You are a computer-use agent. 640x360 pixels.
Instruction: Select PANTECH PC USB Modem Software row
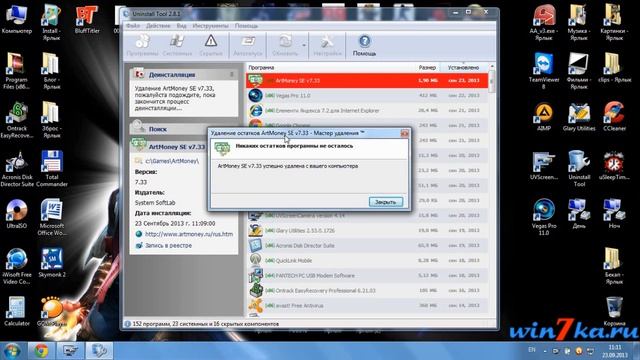coord(367,276)
